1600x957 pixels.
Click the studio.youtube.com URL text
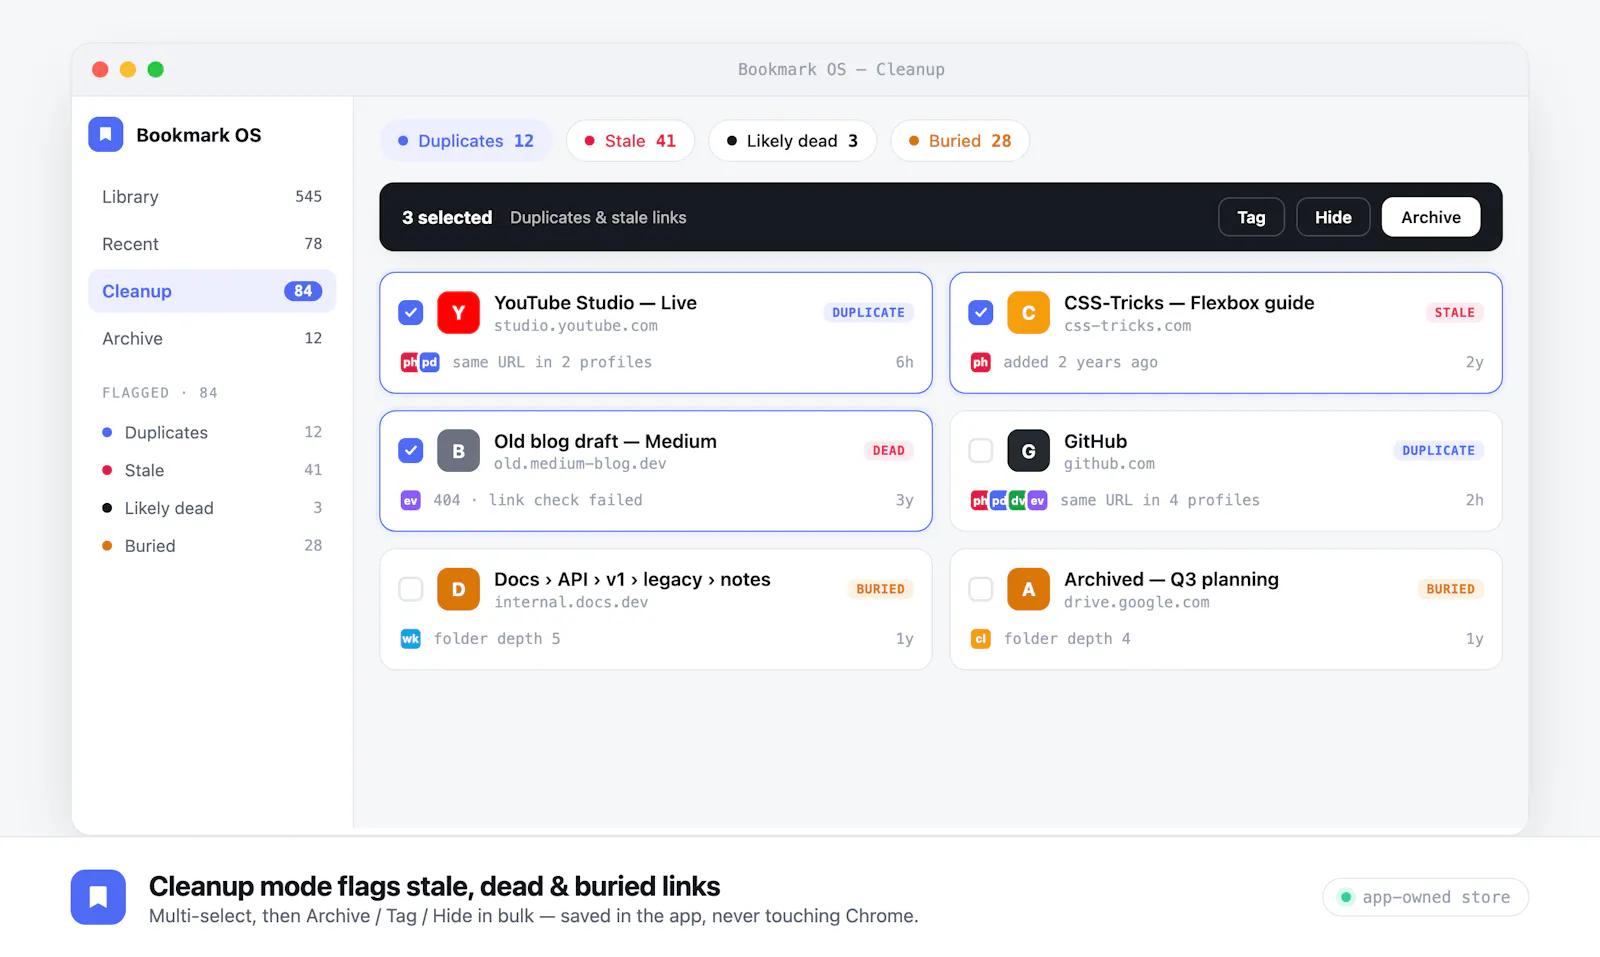click(576, 326)
